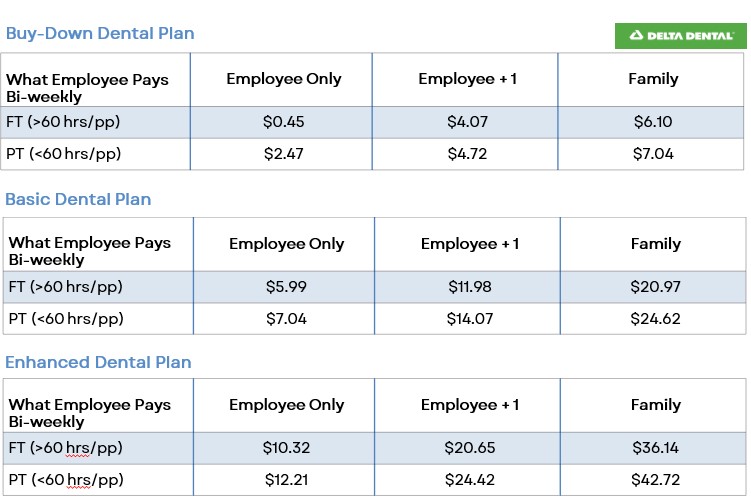Click the Basic plan PT Family $24.62 cell
This screenshot has height=501, width=751.
click(655, 319)
